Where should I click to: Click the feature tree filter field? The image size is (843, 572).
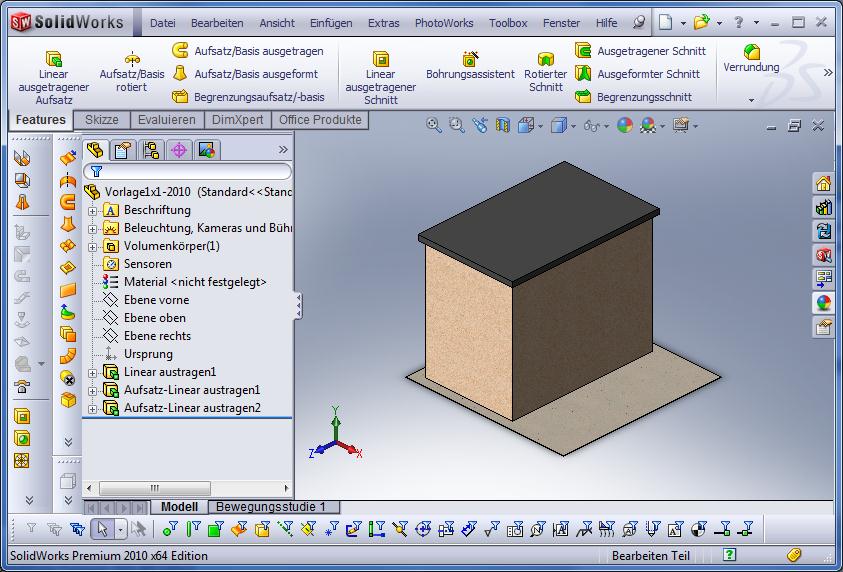[x=190, y=171]
